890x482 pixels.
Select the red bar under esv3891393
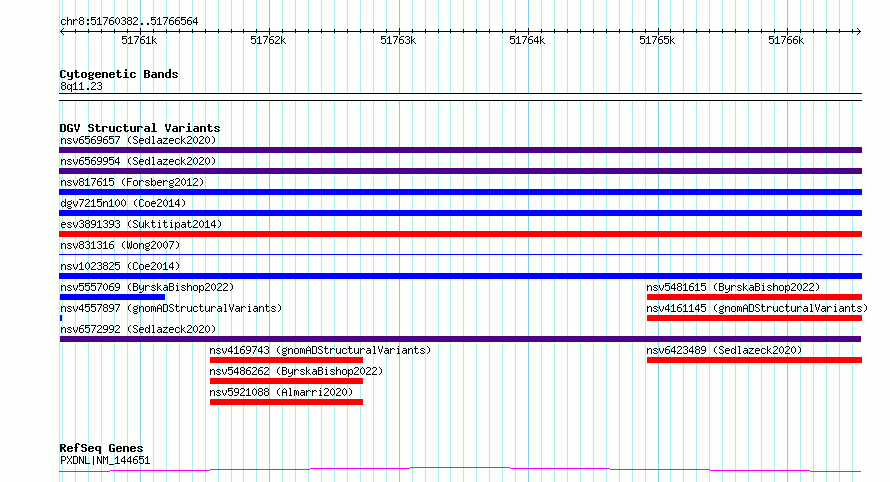(x=460, y=234)
